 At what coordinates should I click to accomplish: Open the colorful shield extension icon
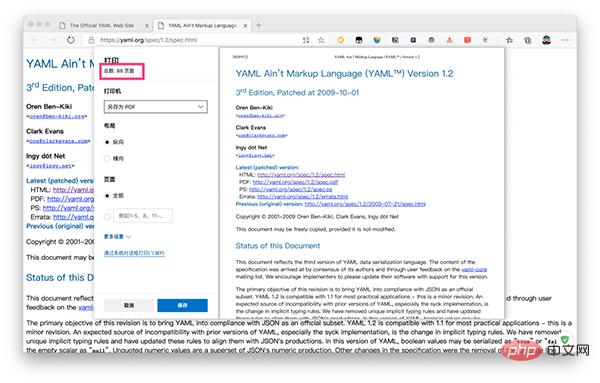point(377,40)
